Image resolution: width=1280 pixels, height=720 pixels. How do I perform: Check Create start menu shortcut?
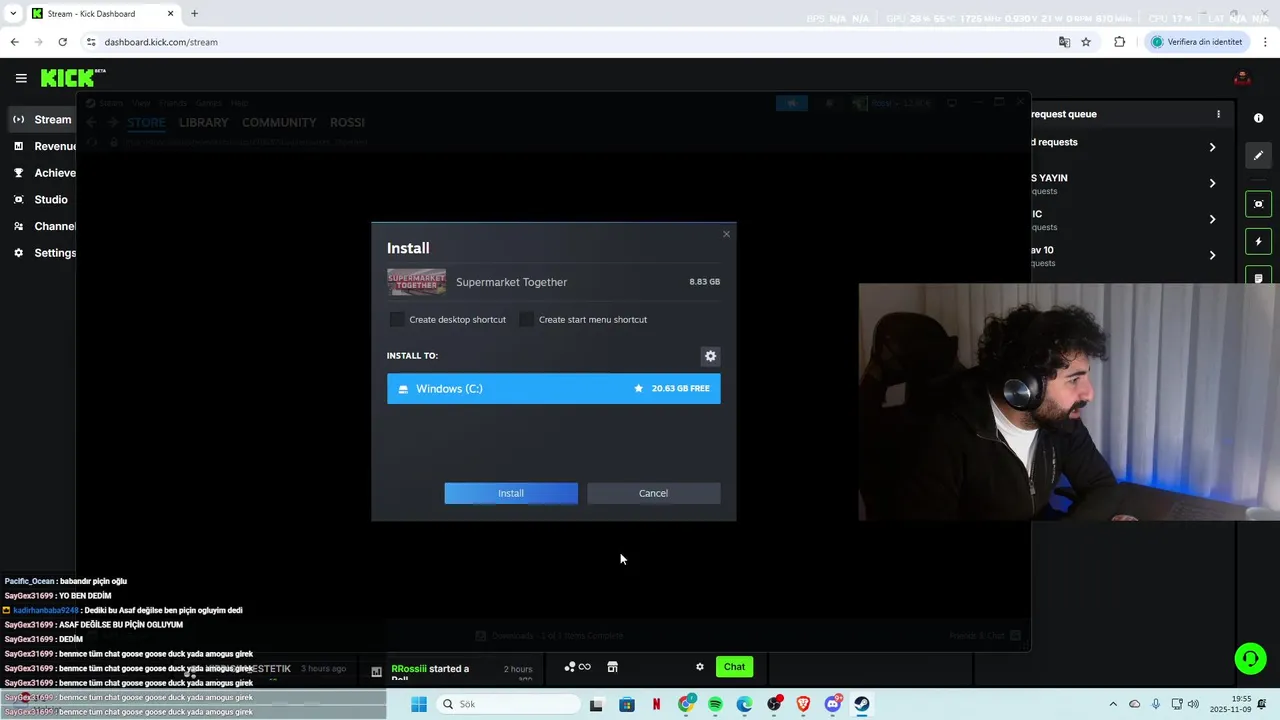coord(527,319)
